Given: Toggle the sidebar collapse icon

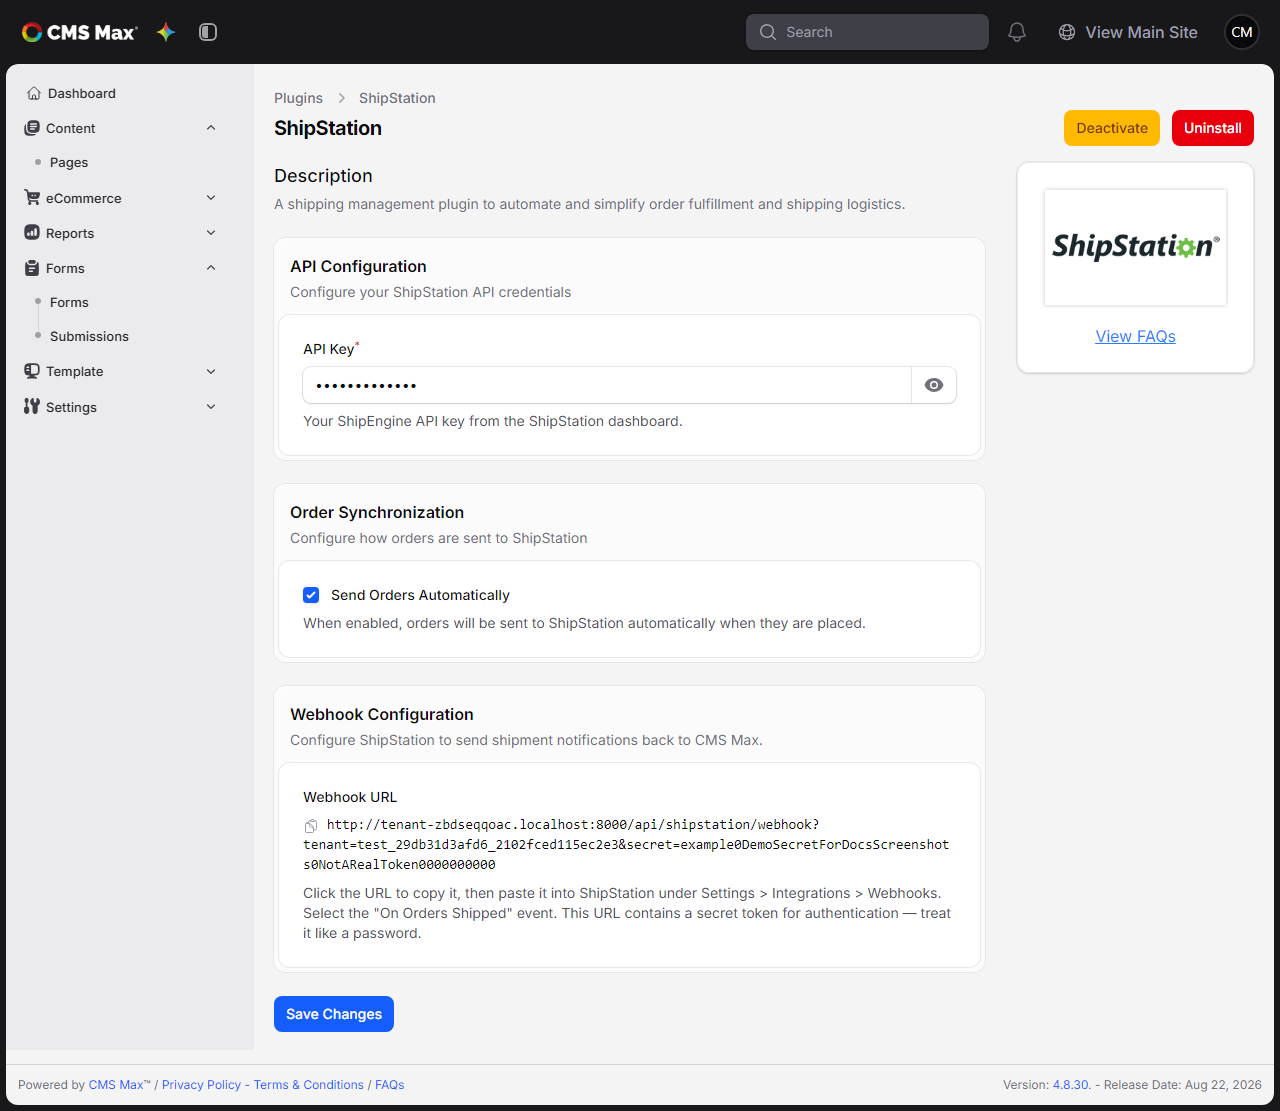Looking at the screenshot, I should tap(208, 32).
